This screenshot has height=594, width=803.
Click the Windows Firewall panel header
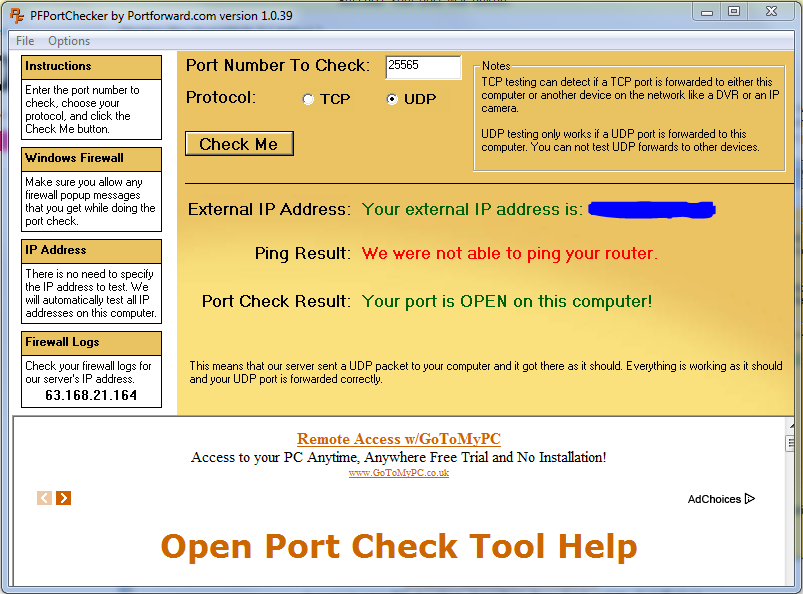tap(91, 159)
